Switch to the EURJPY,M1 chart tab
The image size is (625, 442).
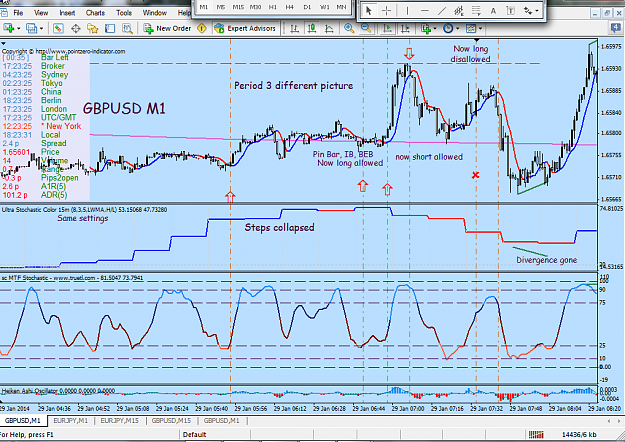[x=71, y=420]
